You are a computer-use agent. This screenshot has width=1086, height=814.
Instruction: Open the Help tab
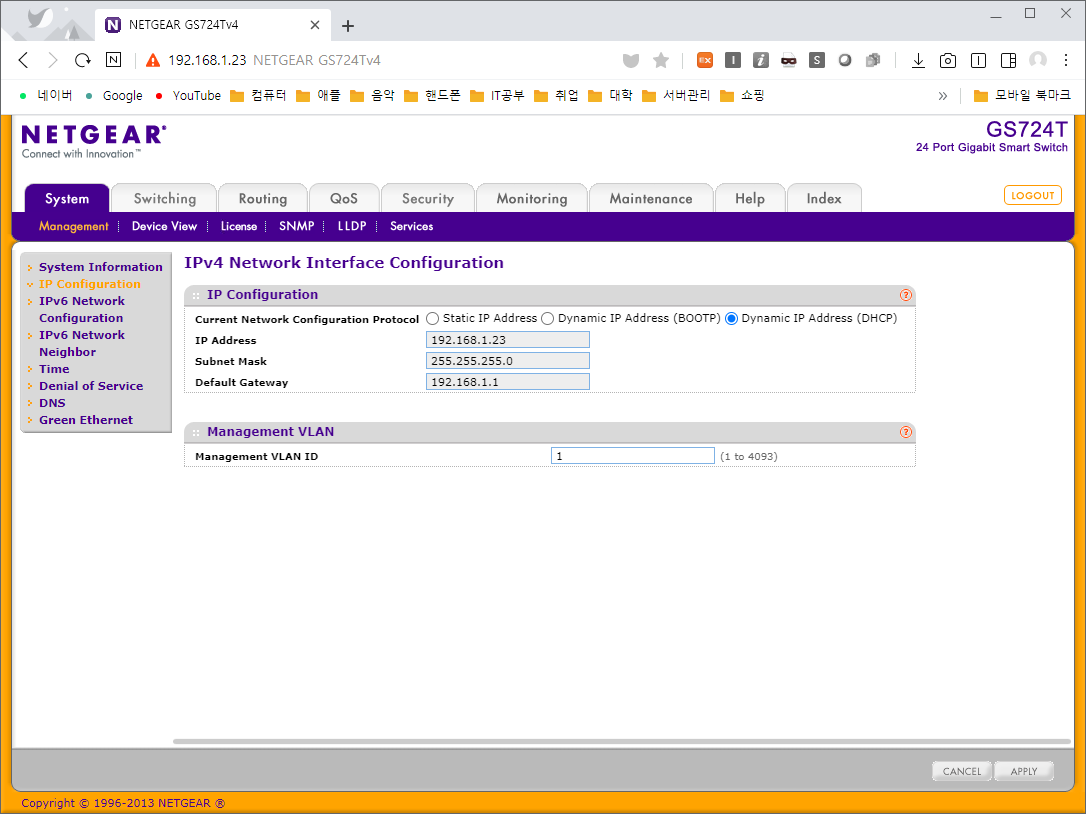[750, 199]
